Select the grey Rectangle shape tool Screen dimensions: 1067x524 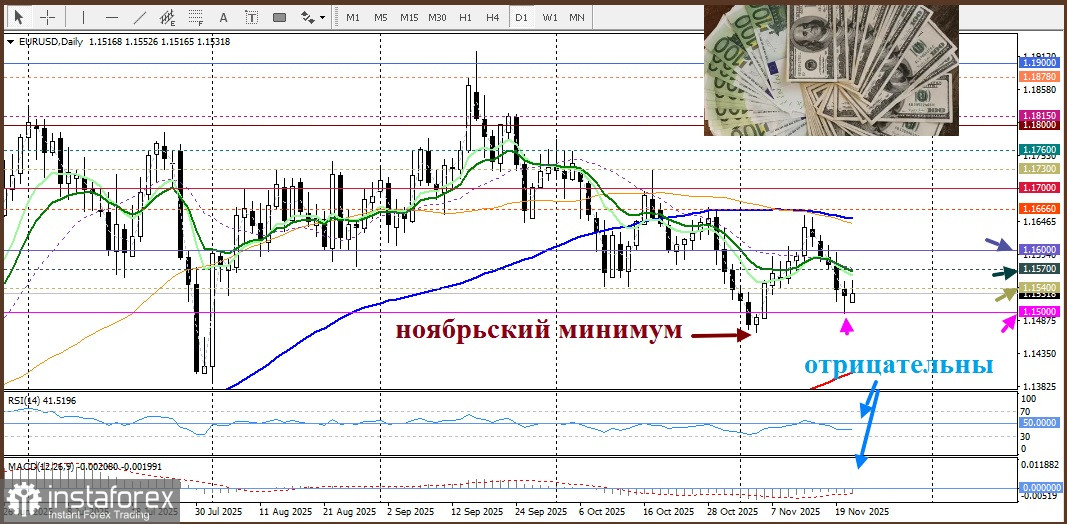coord(279,17)
